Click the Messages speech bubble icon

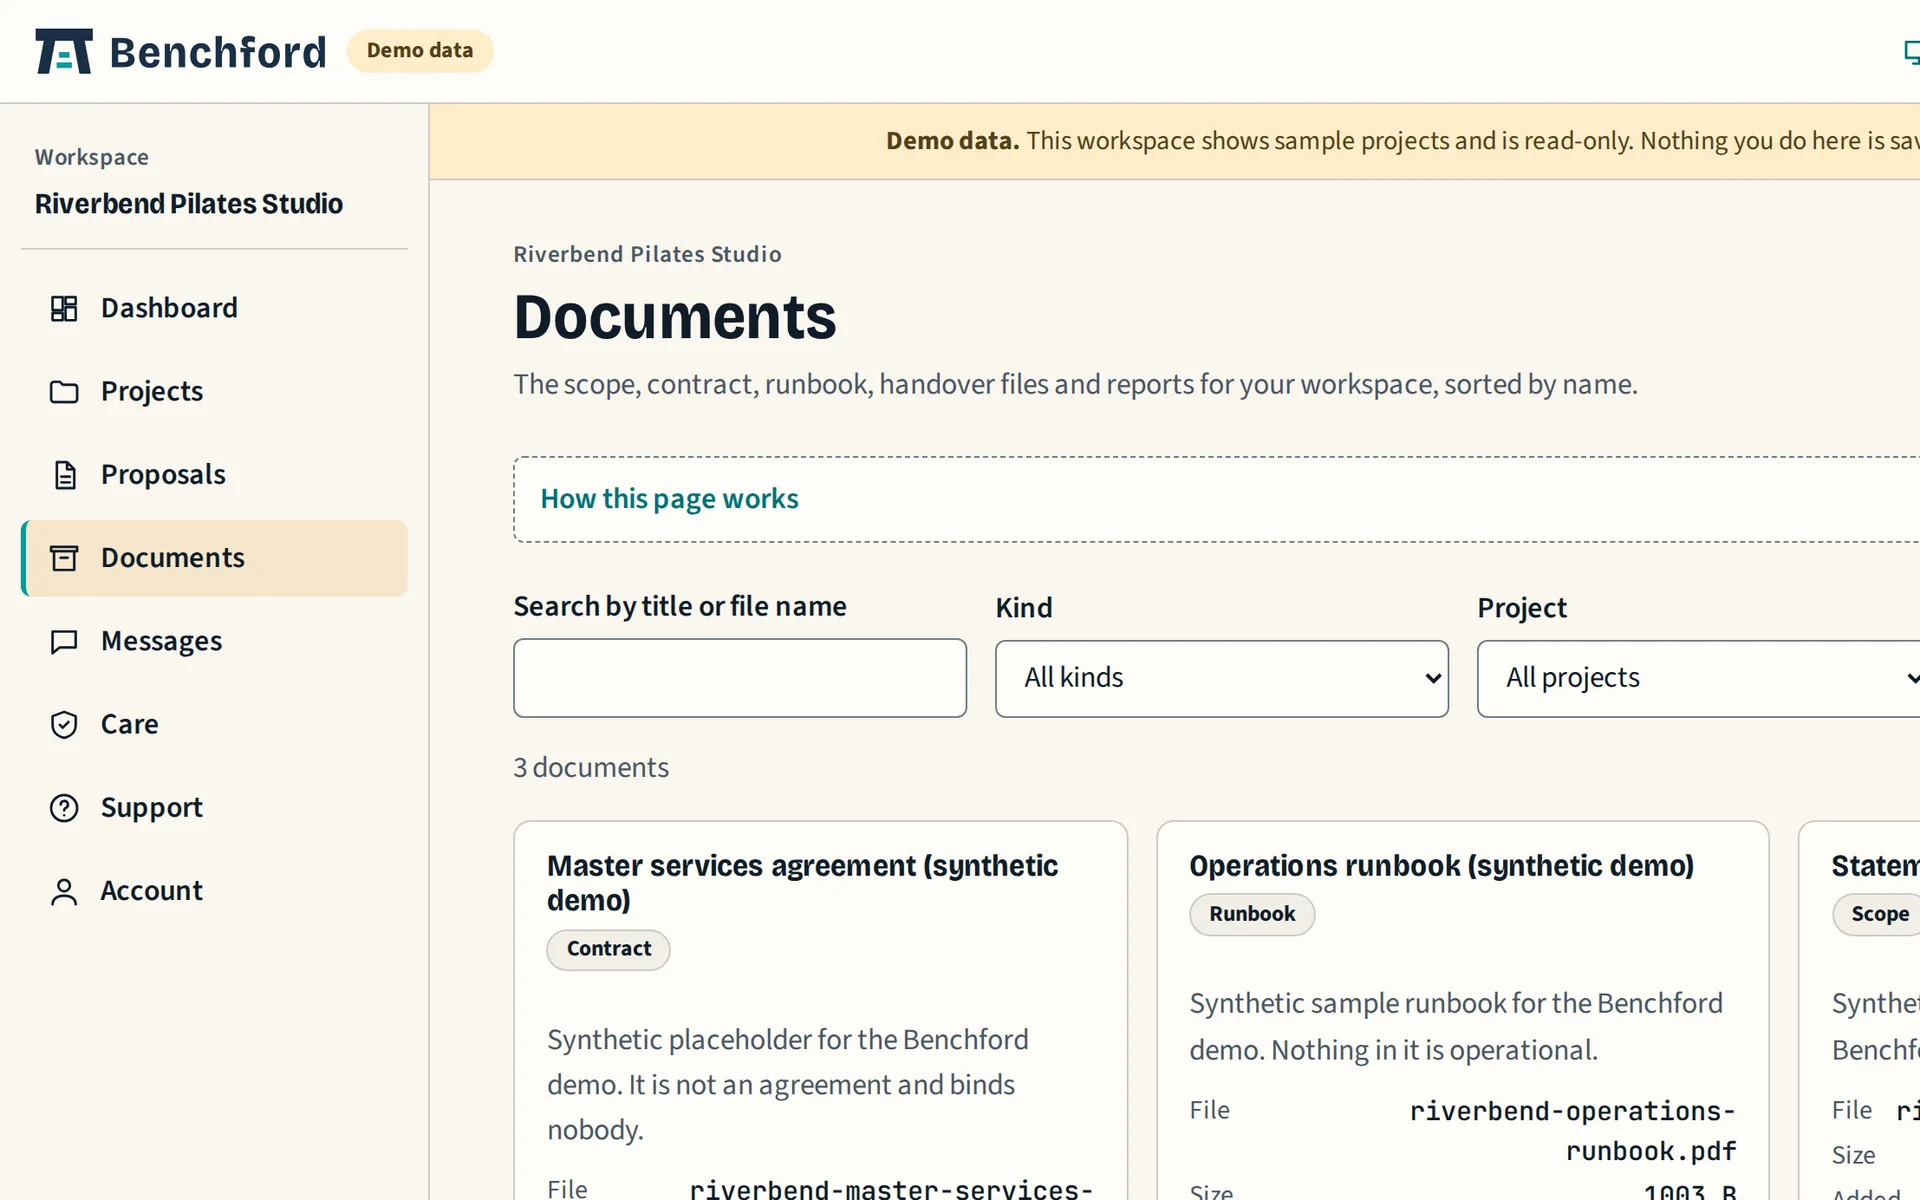pos(64,641)
